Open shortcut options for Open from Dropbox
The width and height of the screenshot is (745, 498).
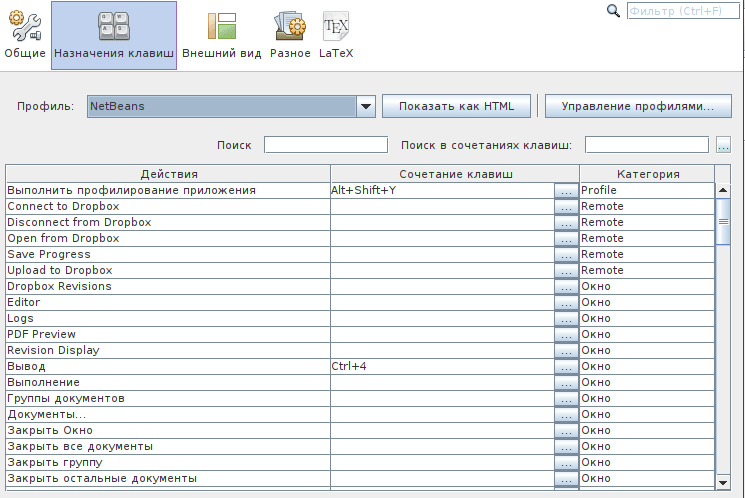566,239
